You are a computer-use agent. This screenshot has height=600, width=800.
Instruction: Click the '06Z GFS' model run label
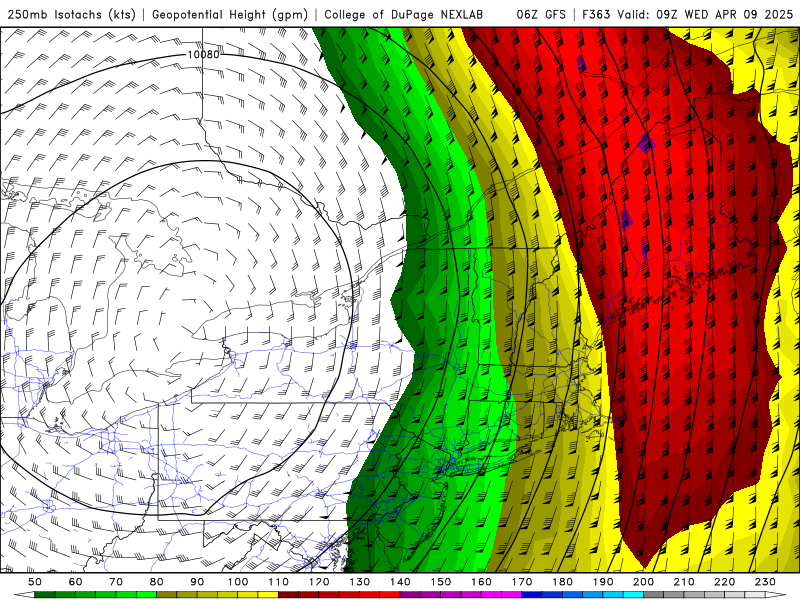click(x=541, y=14)
